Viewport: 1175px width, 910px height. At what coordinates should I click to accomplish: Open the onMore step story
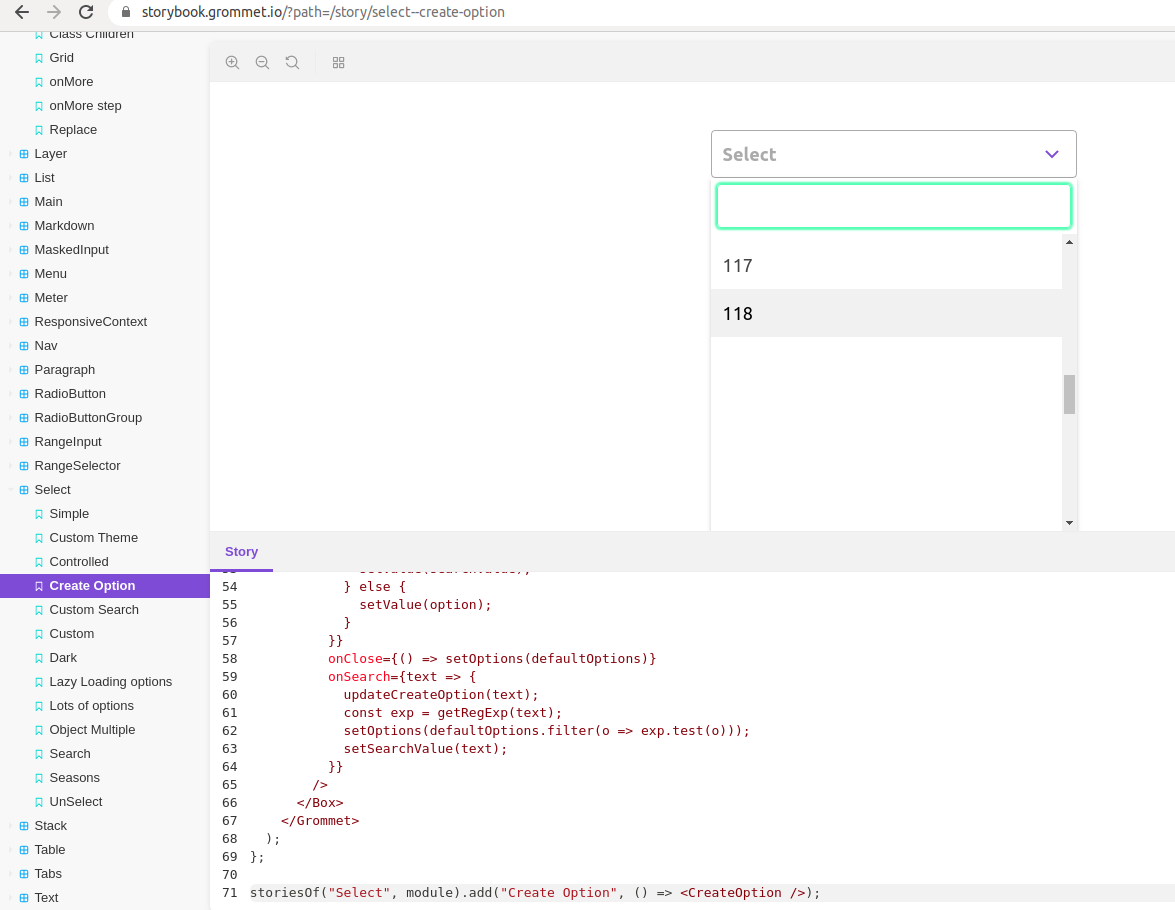coord(85,106)
